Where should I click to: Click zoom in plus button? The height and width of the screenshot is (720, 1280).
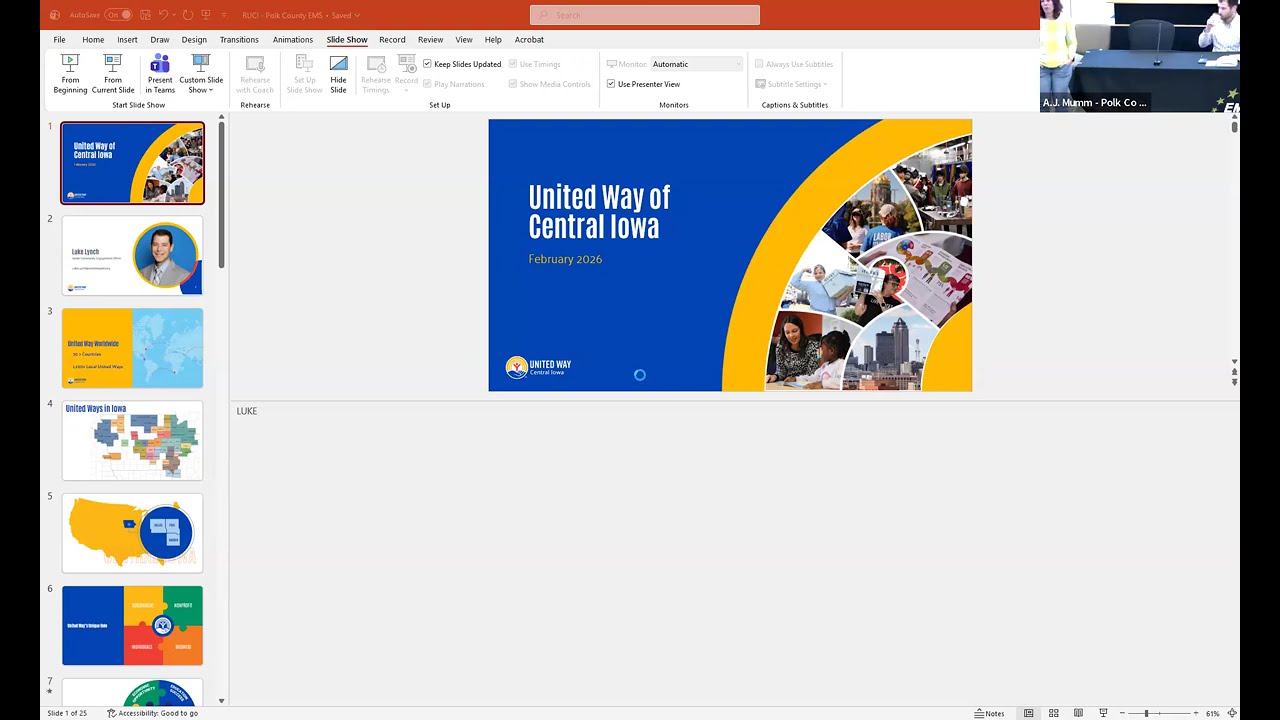[1196, 713]
